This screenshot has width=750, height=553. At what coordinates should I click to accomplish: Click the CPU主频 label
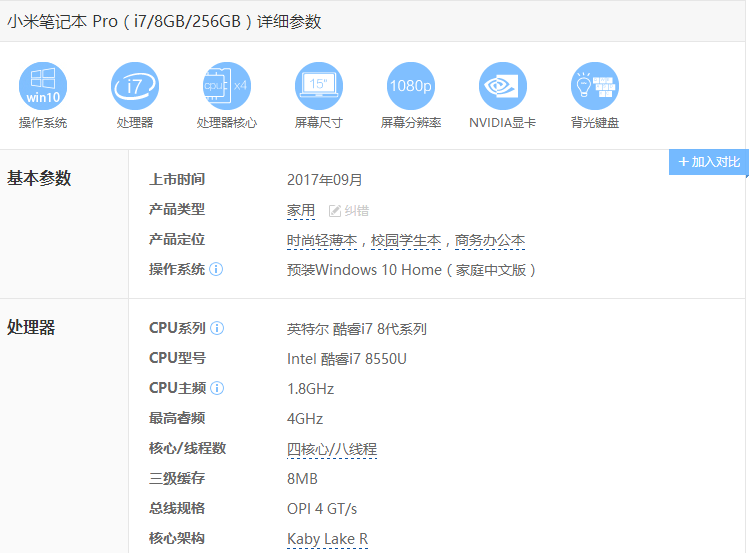tap(177, 388)
